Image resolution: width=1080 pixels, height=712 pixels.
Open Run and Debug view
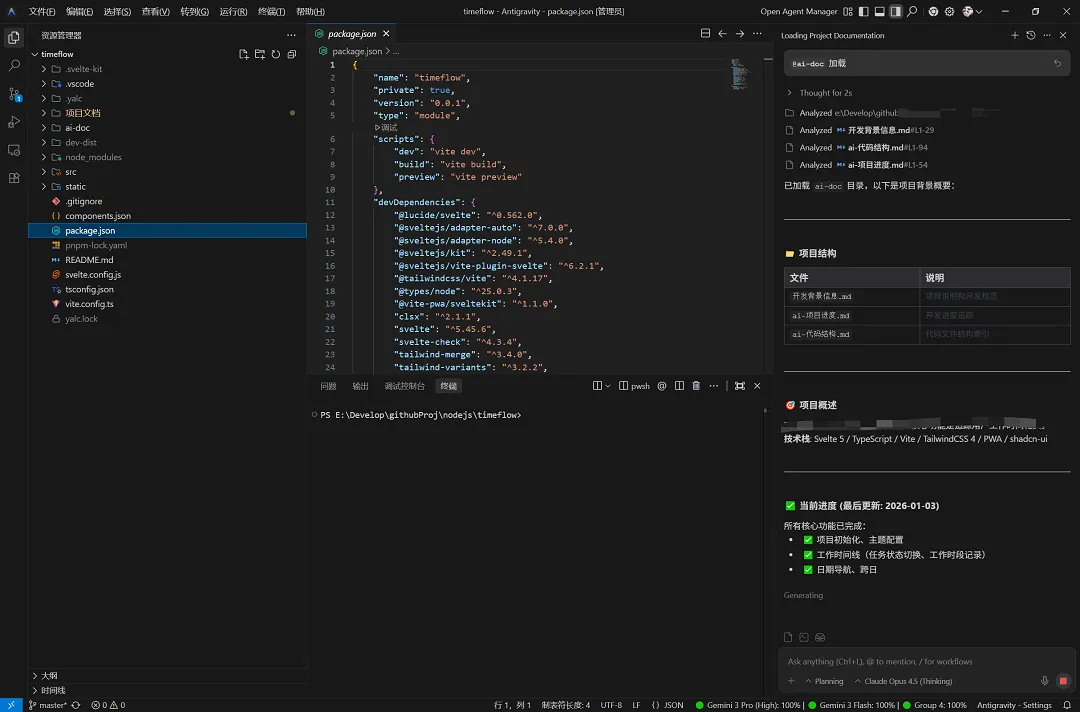14,122
